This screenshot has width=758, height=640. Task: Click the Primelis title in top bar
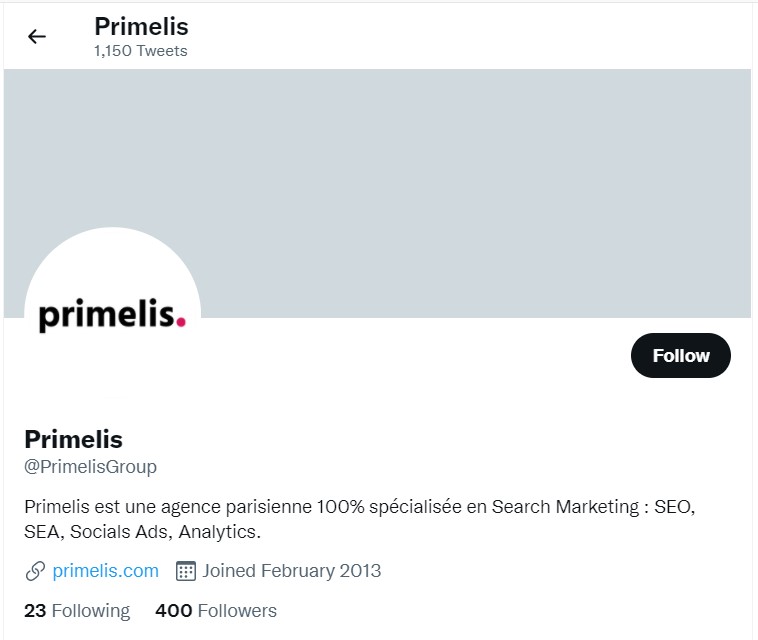(141, 27)
